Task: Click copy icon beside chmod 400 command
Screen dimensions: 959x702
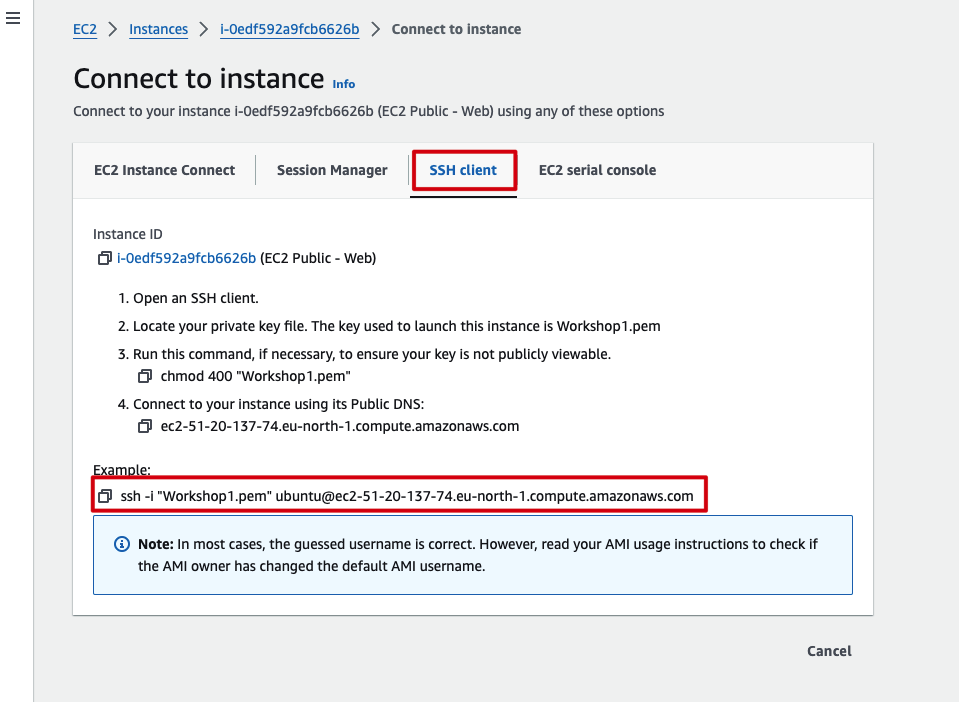Action: (146, 376)
